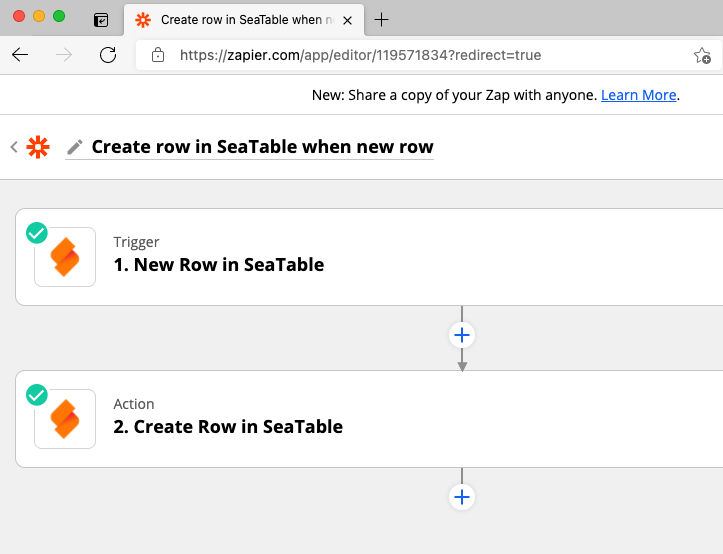Click the Trigger label text
723x554 pixels.
136,242
